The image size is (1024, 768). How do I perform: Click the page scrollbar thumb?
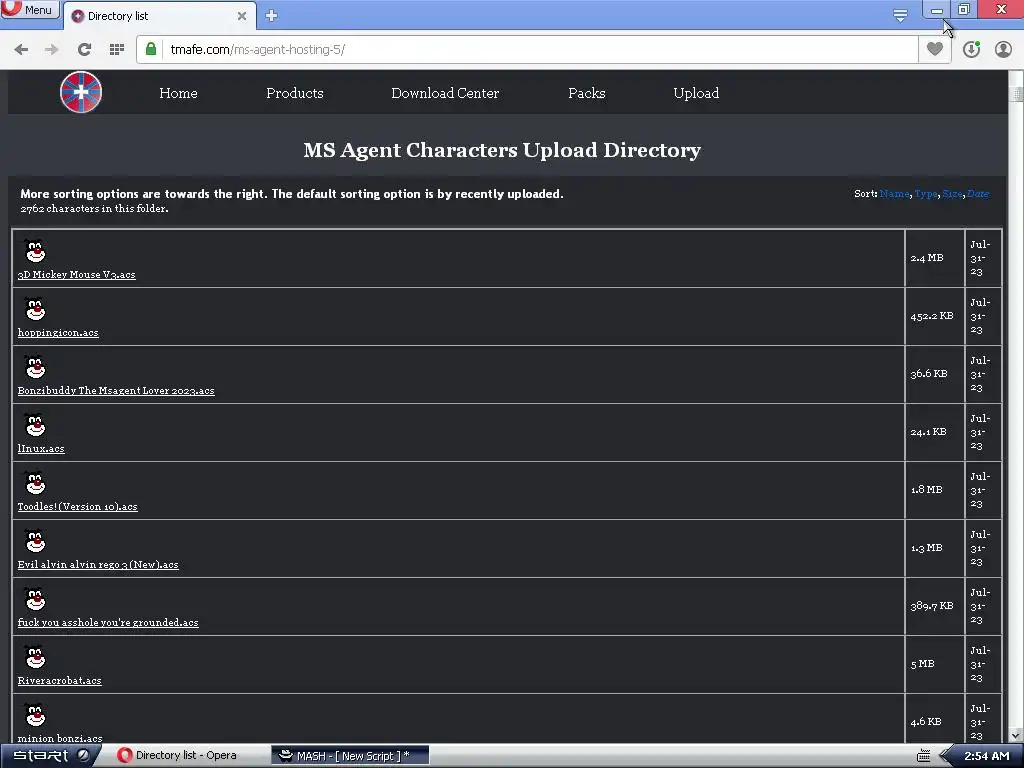[1016, 94]
